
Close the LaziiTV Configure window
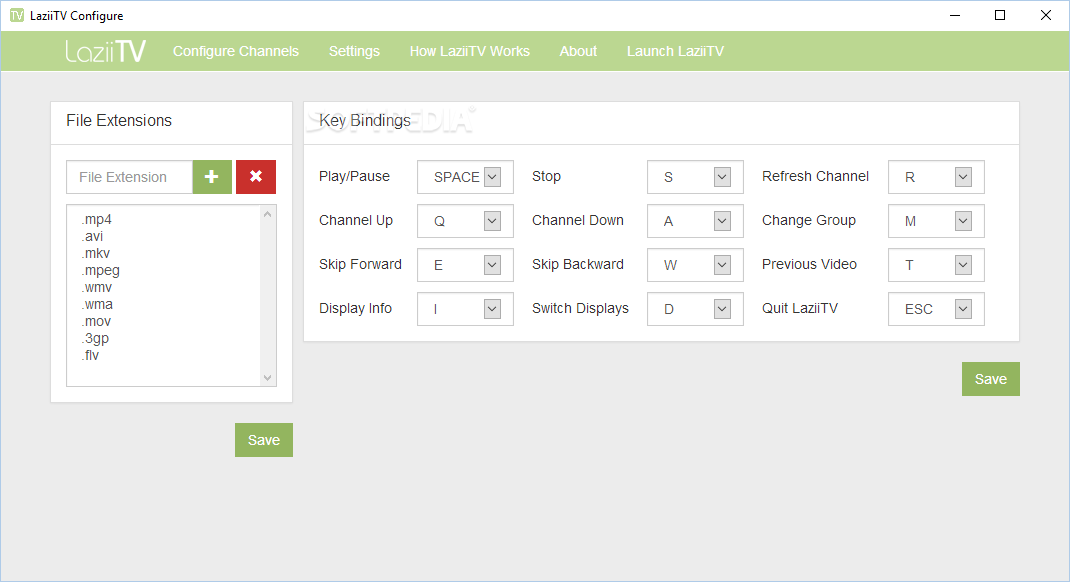[1045, 15]
